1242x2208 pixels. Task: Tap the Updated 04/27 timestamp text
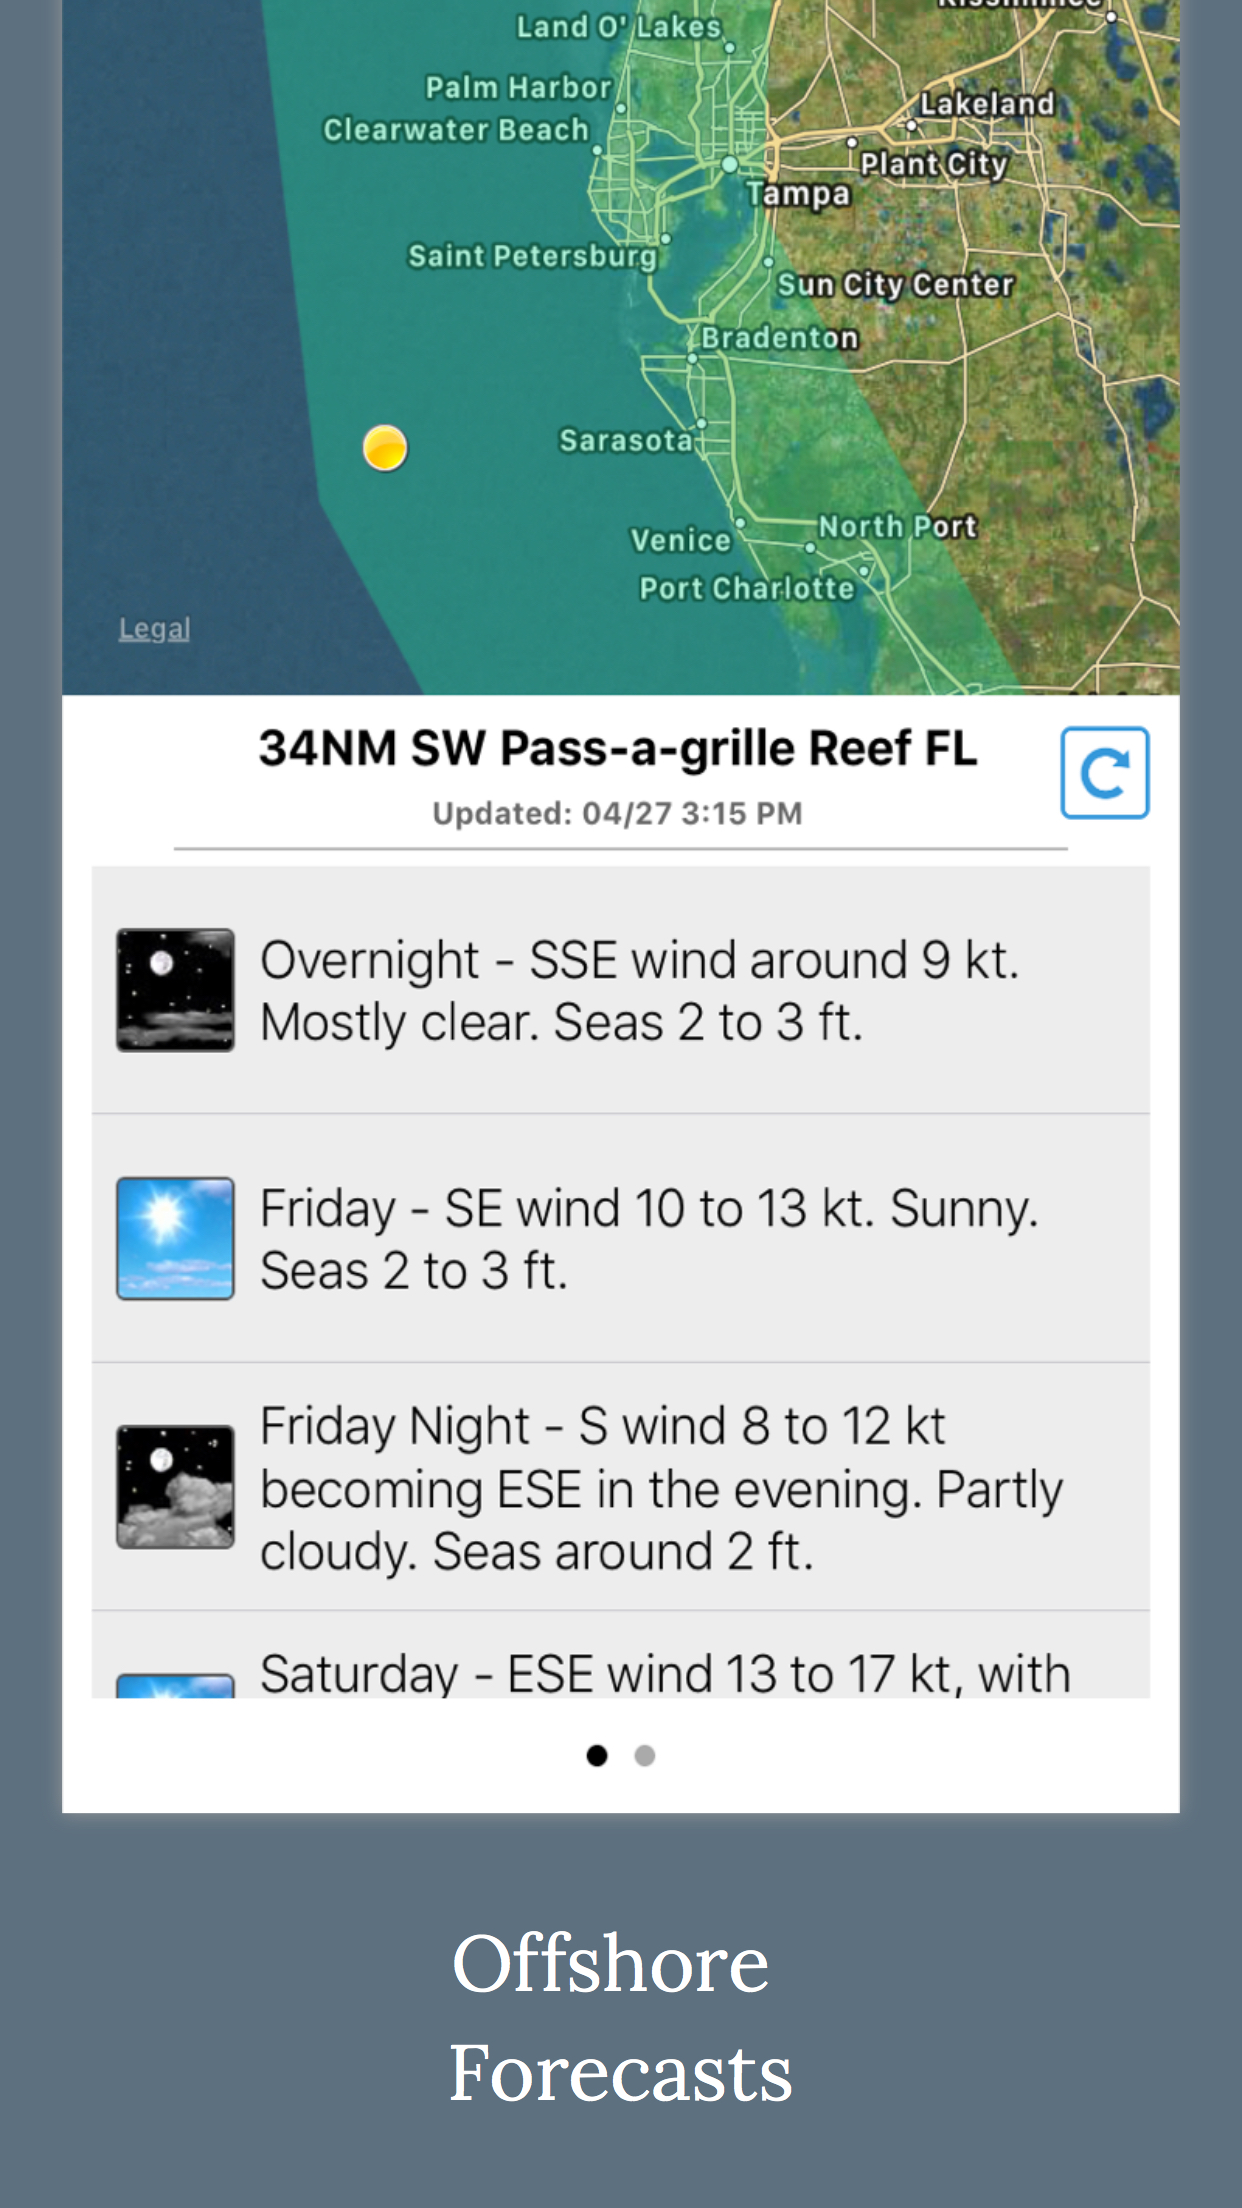click(617, 814)
